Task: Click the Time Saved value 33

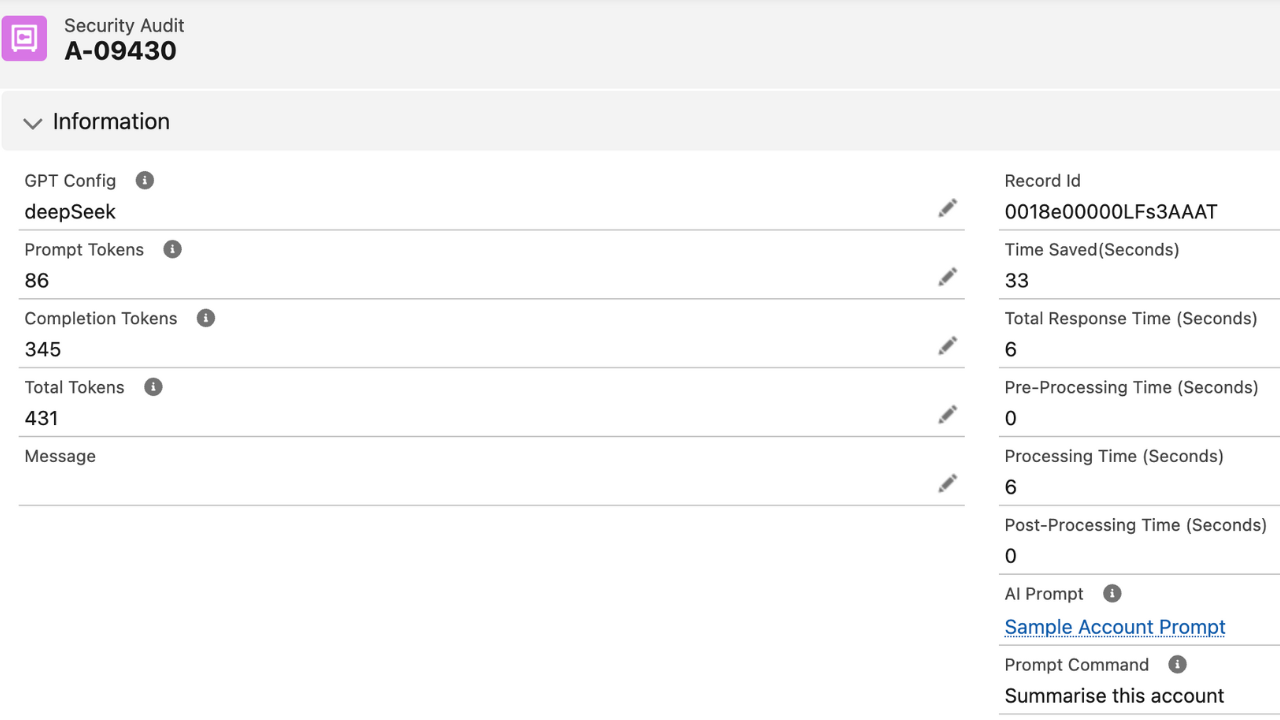Action: [x=1016, y=281]
